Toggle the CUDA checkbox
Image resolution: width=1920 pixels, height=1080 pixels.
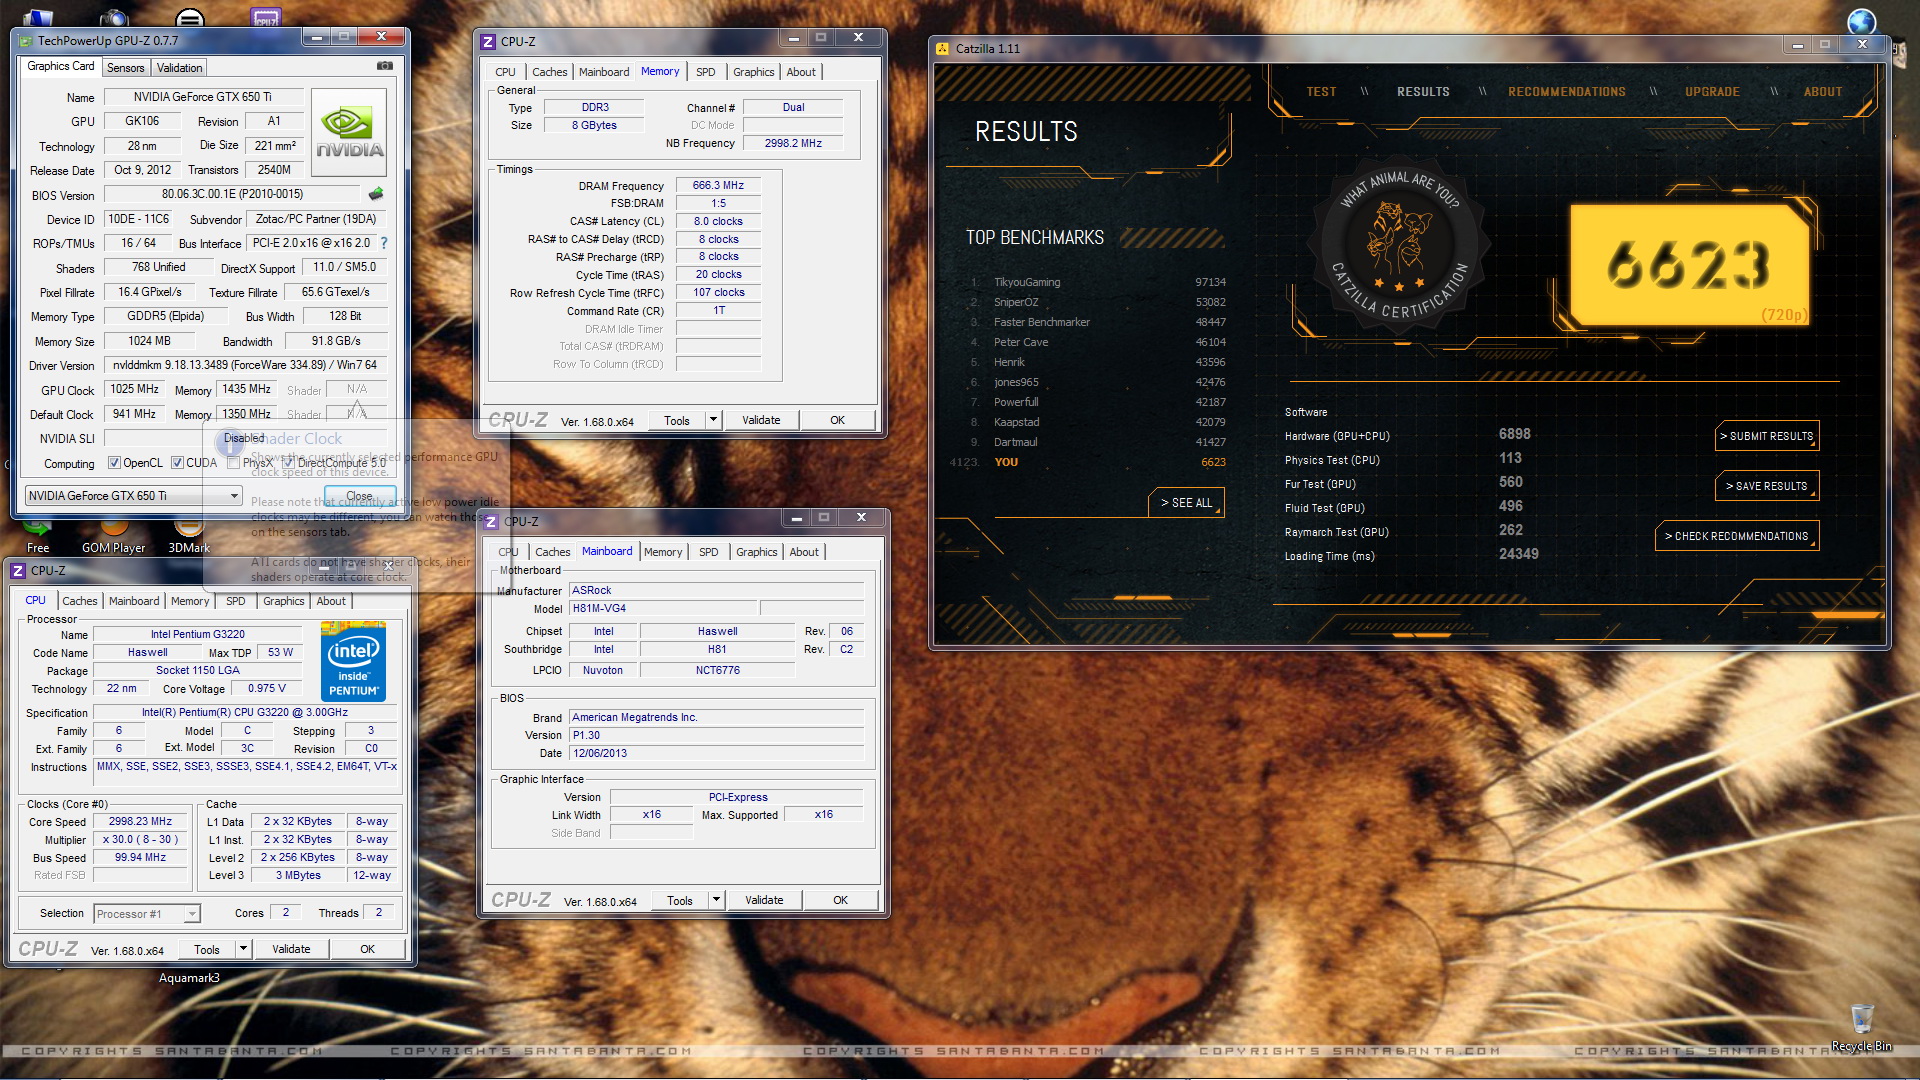[177, 463]
